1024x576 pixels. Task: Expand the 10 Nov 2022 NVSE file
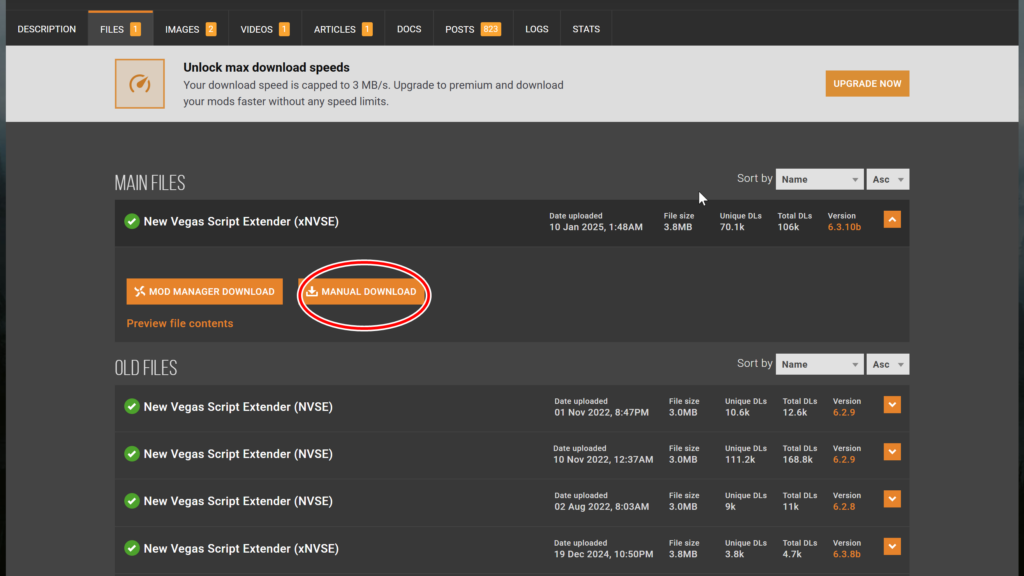[x=892, y=452]
